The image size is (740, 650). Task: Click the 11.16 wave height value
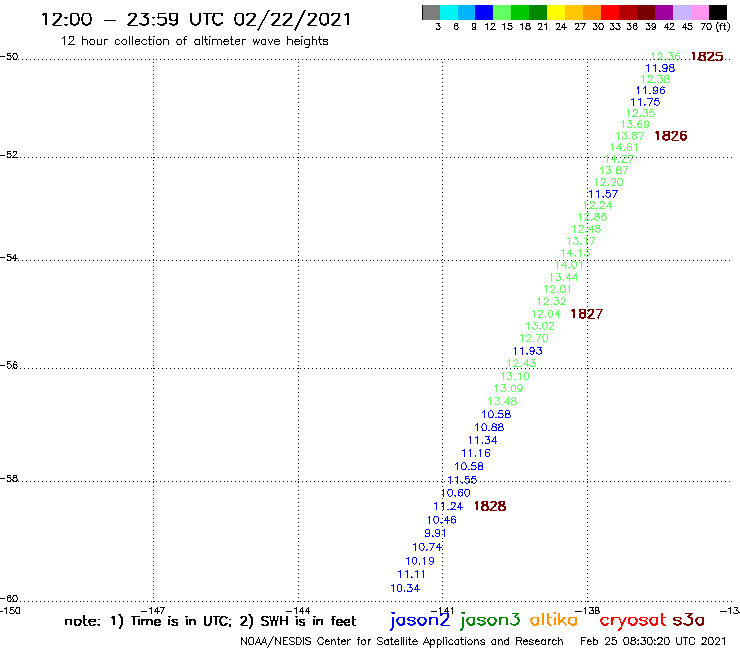[x=476, y=453]
